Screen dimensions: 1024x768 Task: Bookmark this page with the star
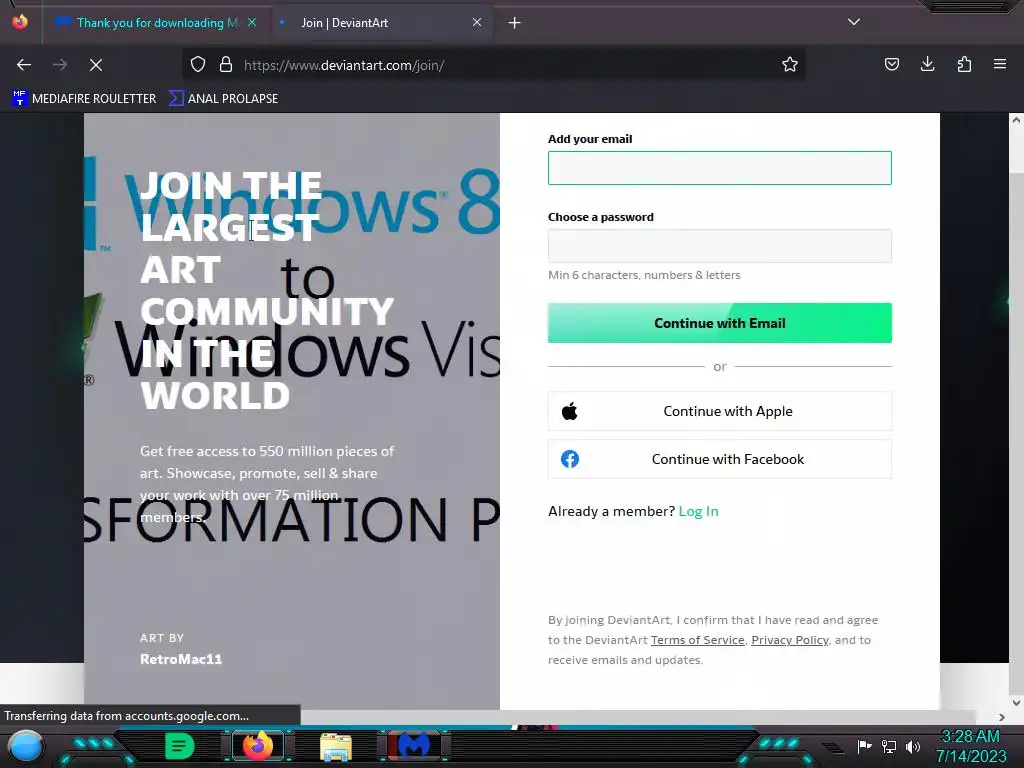[790, 64]
